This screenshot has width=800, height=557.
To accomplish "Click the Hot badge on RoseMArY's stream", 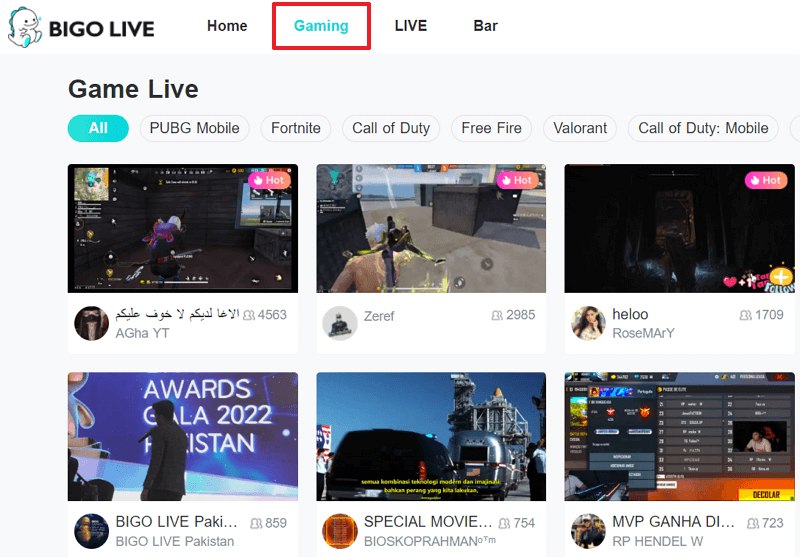I will [x=766, y=180].
